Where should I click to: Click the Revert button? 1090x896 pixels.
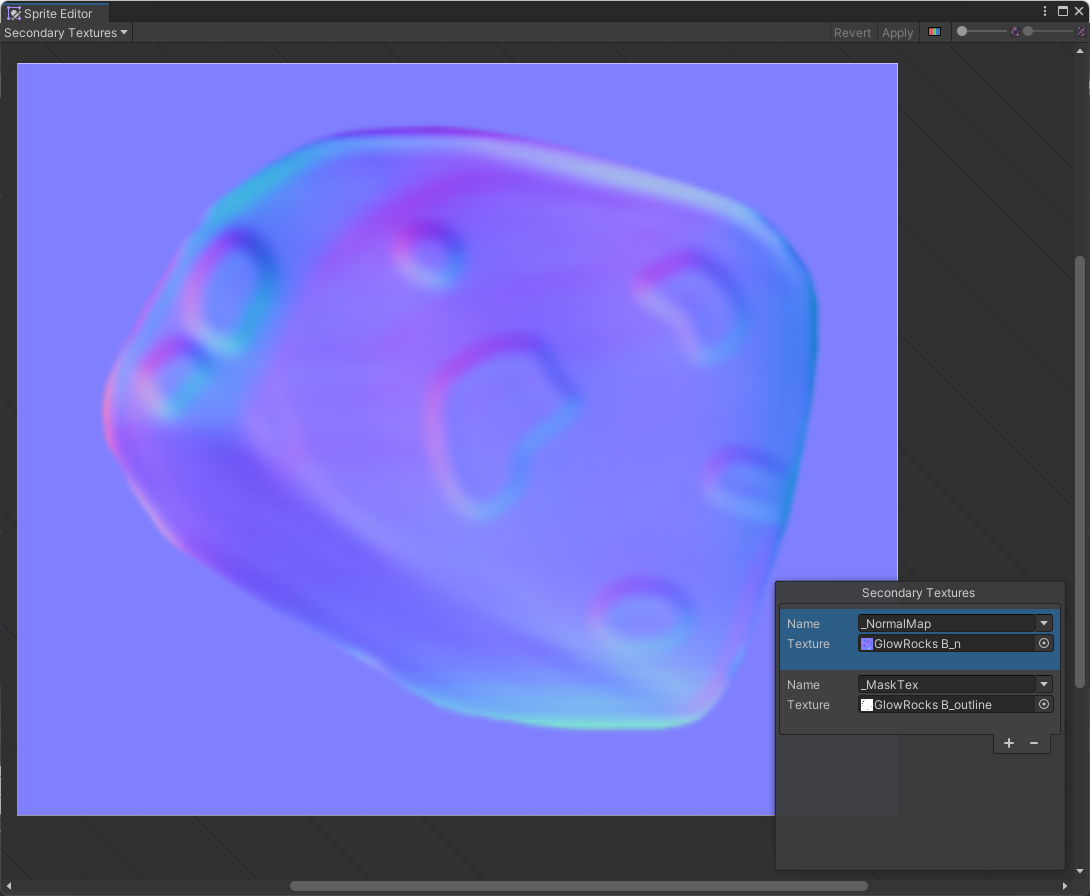(852, 32)
